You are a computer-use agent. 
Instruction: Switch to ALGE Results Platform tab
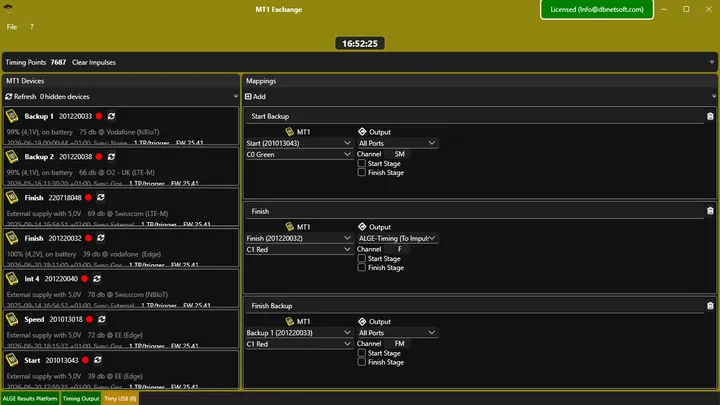click(30, 398)
